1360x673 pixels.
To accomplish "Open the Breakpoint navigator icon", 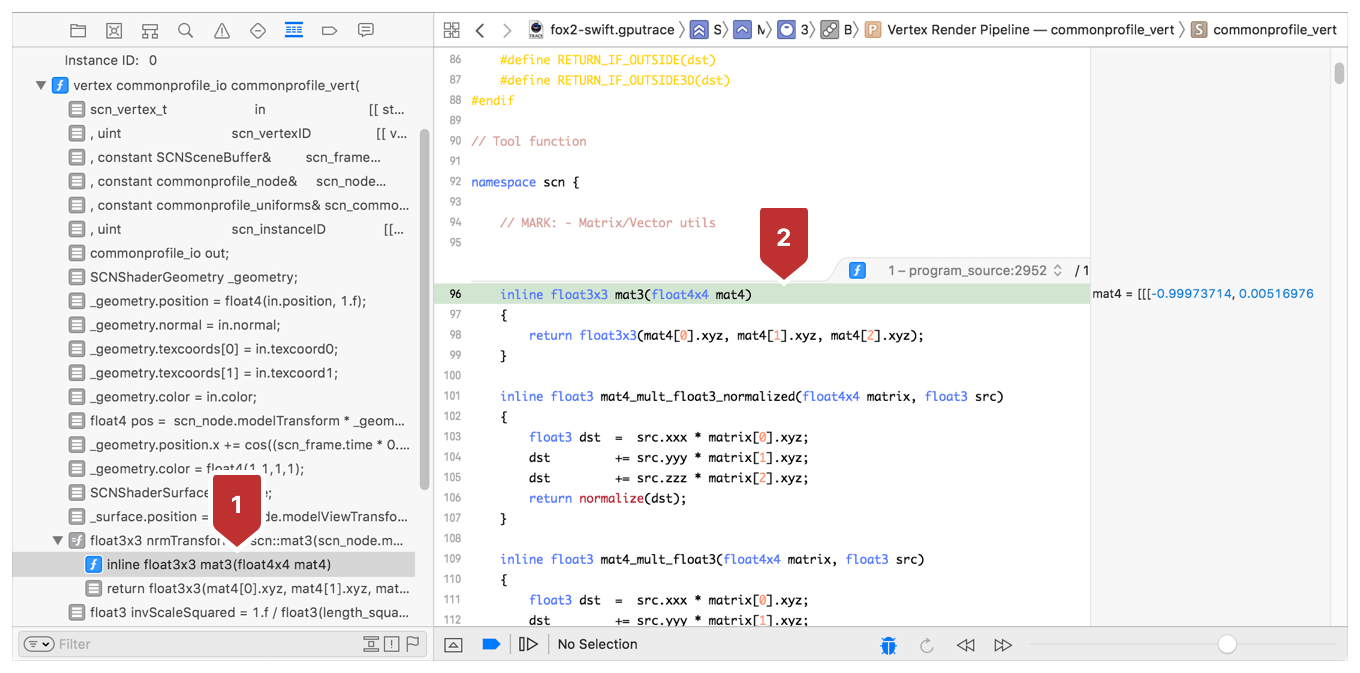I will [x=330, y=31].
